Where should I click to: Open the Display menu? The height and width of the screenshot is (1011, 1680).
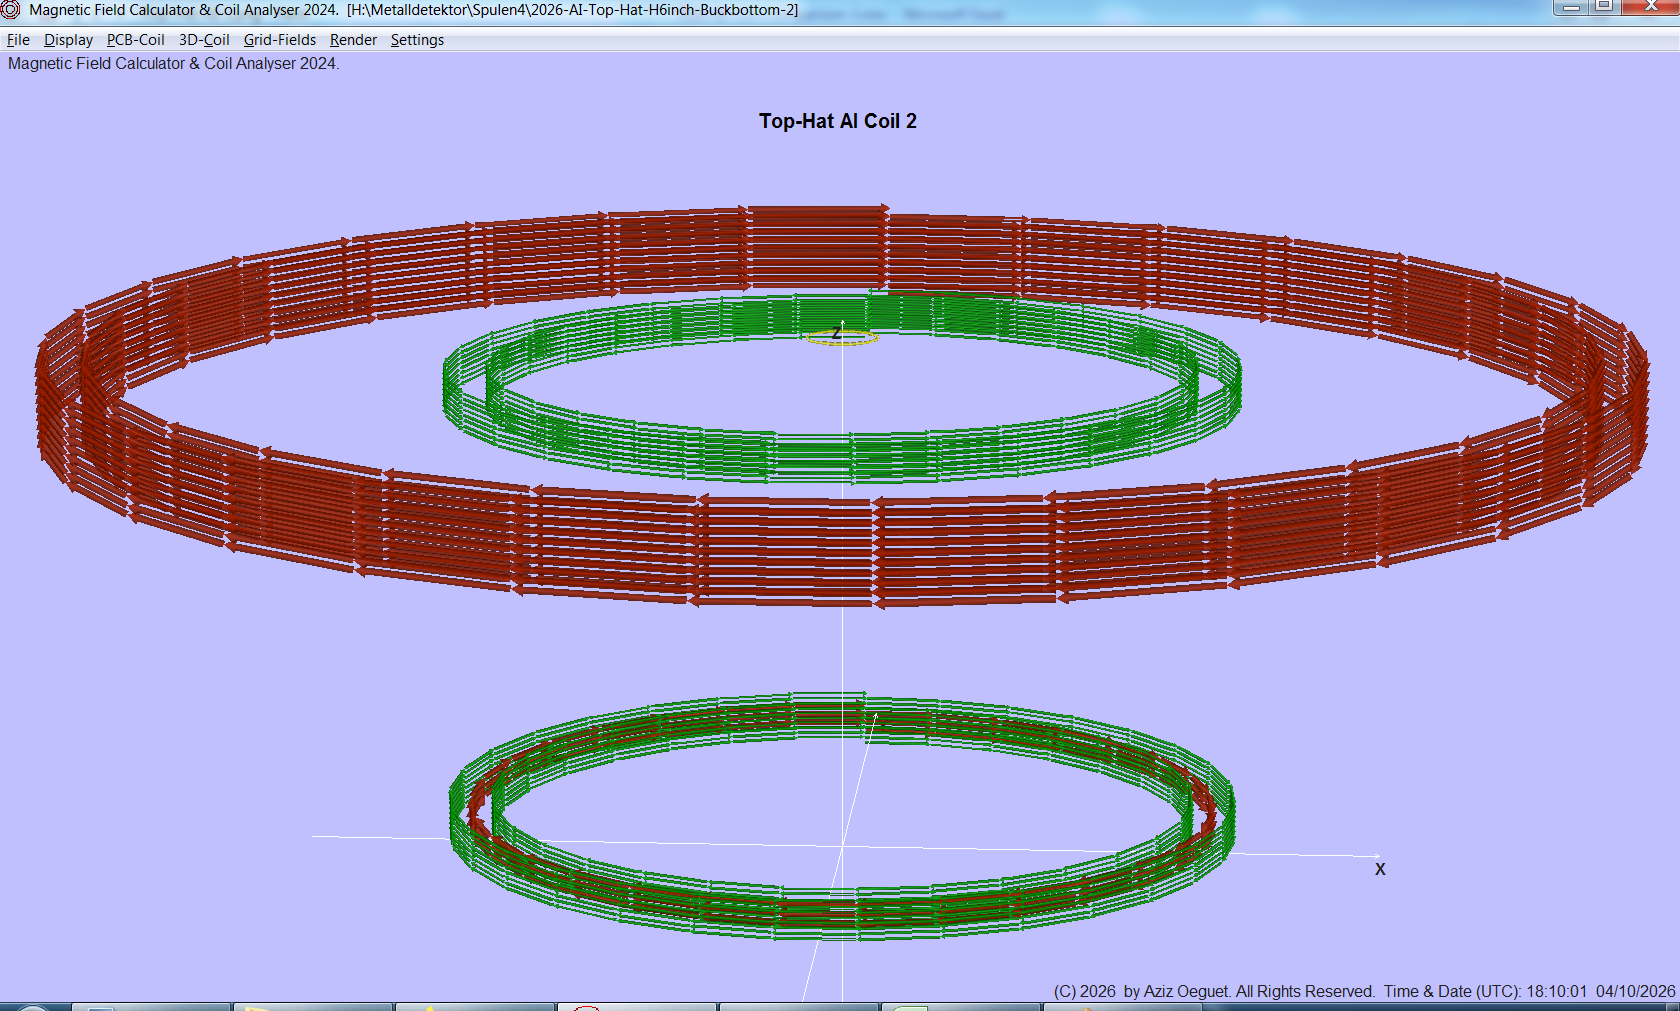pos(68,40)
